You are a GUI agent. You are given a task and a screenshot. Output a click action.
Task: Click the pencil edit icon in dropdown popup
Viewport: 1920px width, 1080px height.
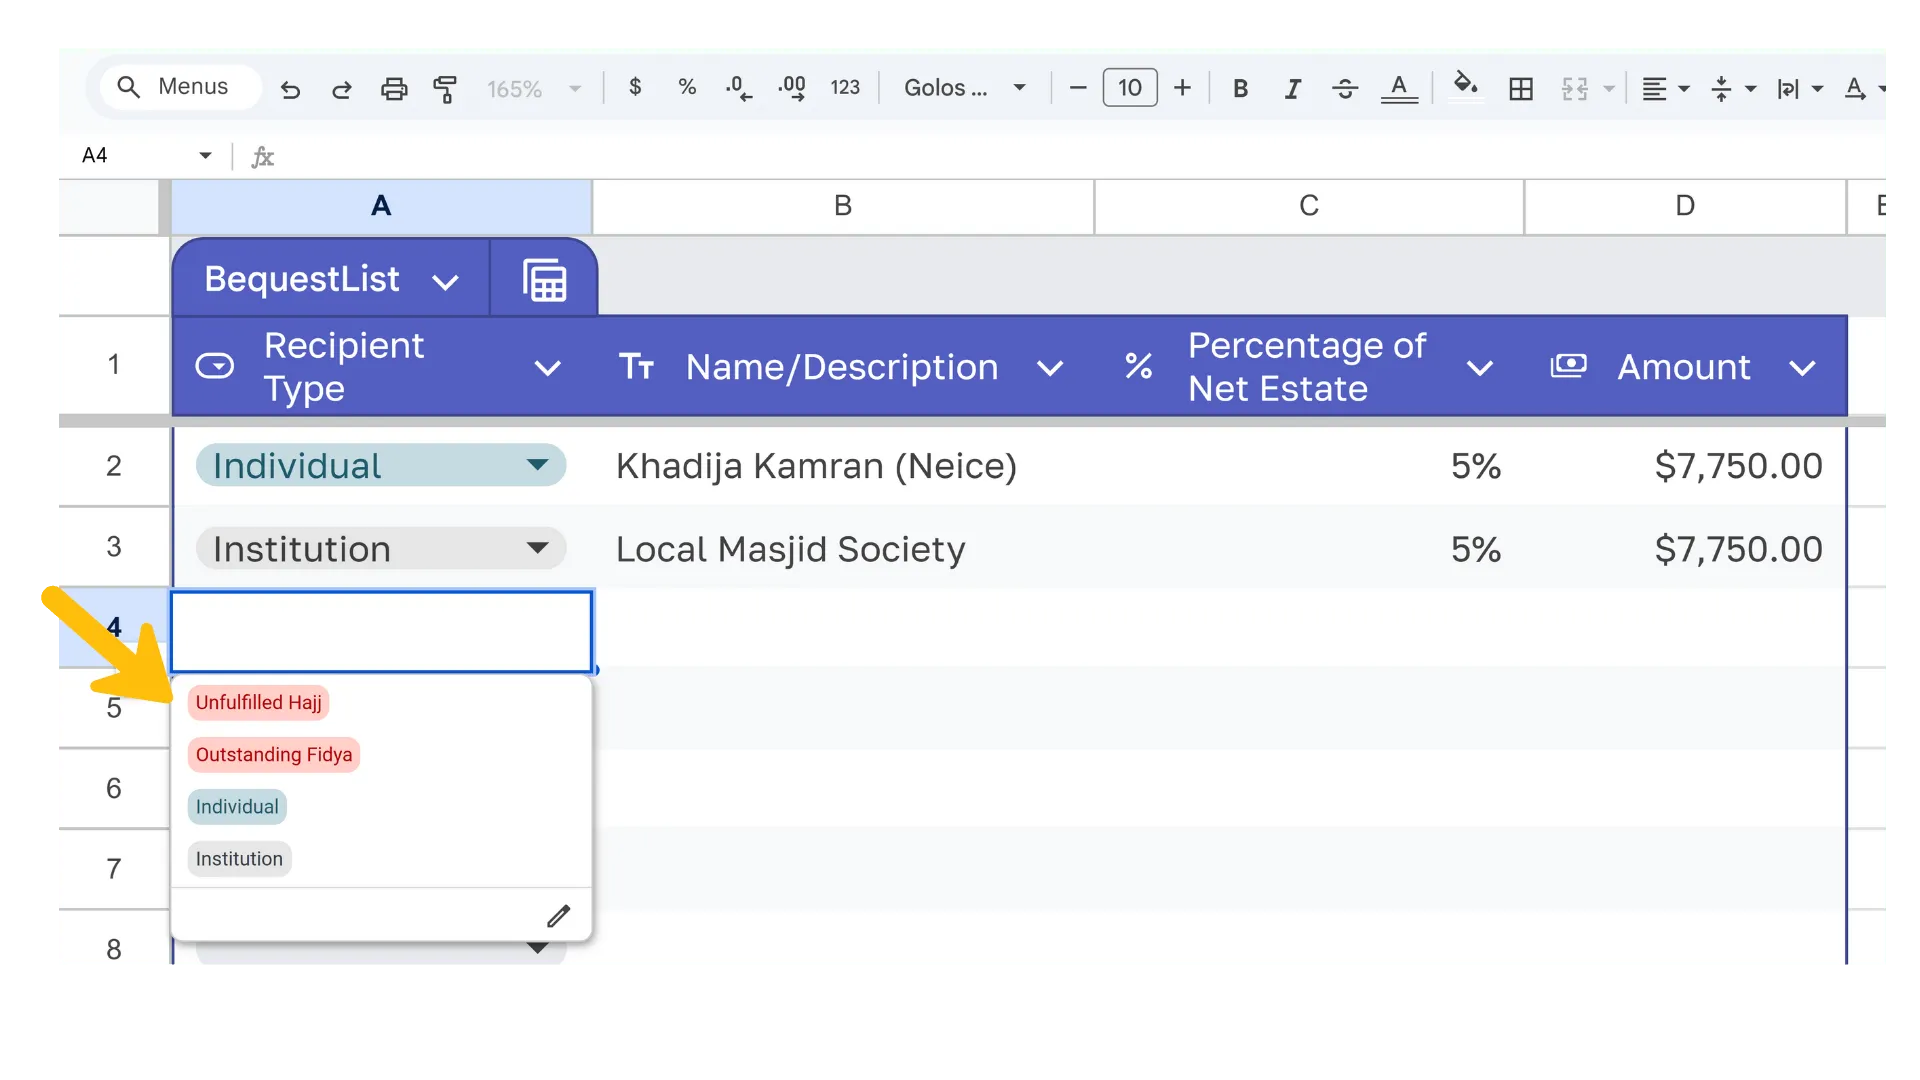[558, 916]
